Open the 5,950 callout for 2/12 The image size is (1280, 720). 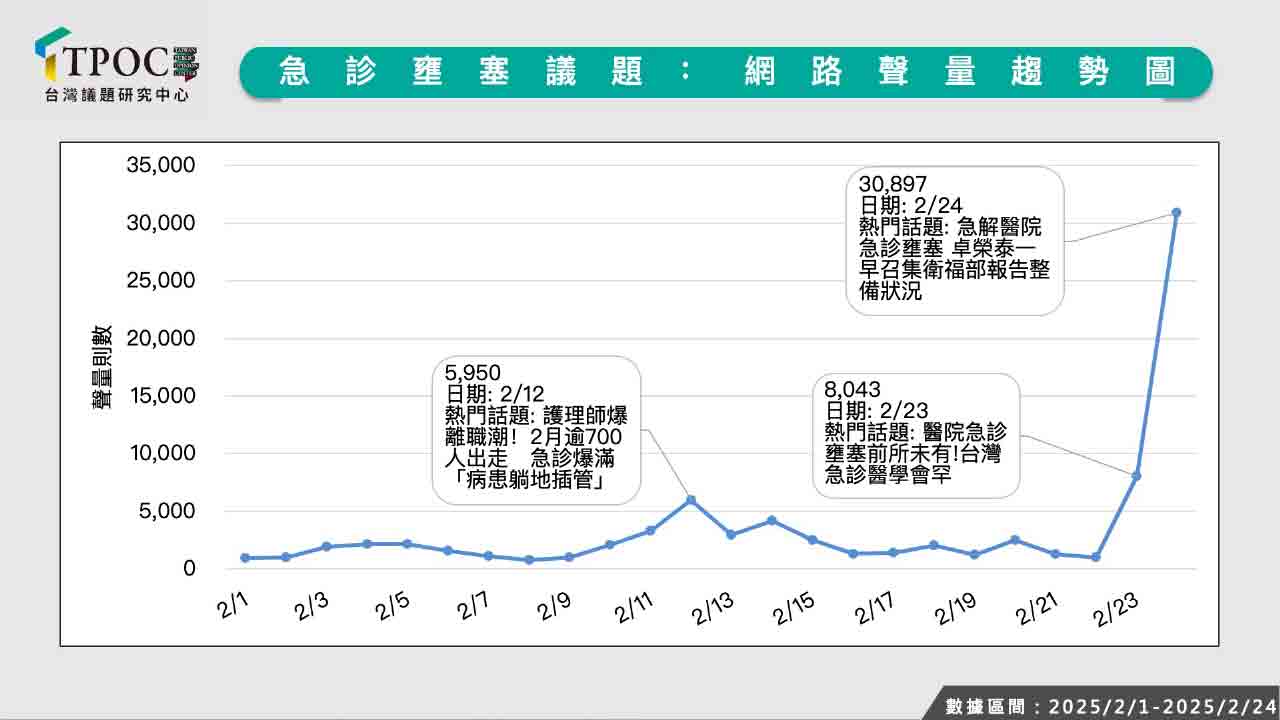click(x=536, y=430)
